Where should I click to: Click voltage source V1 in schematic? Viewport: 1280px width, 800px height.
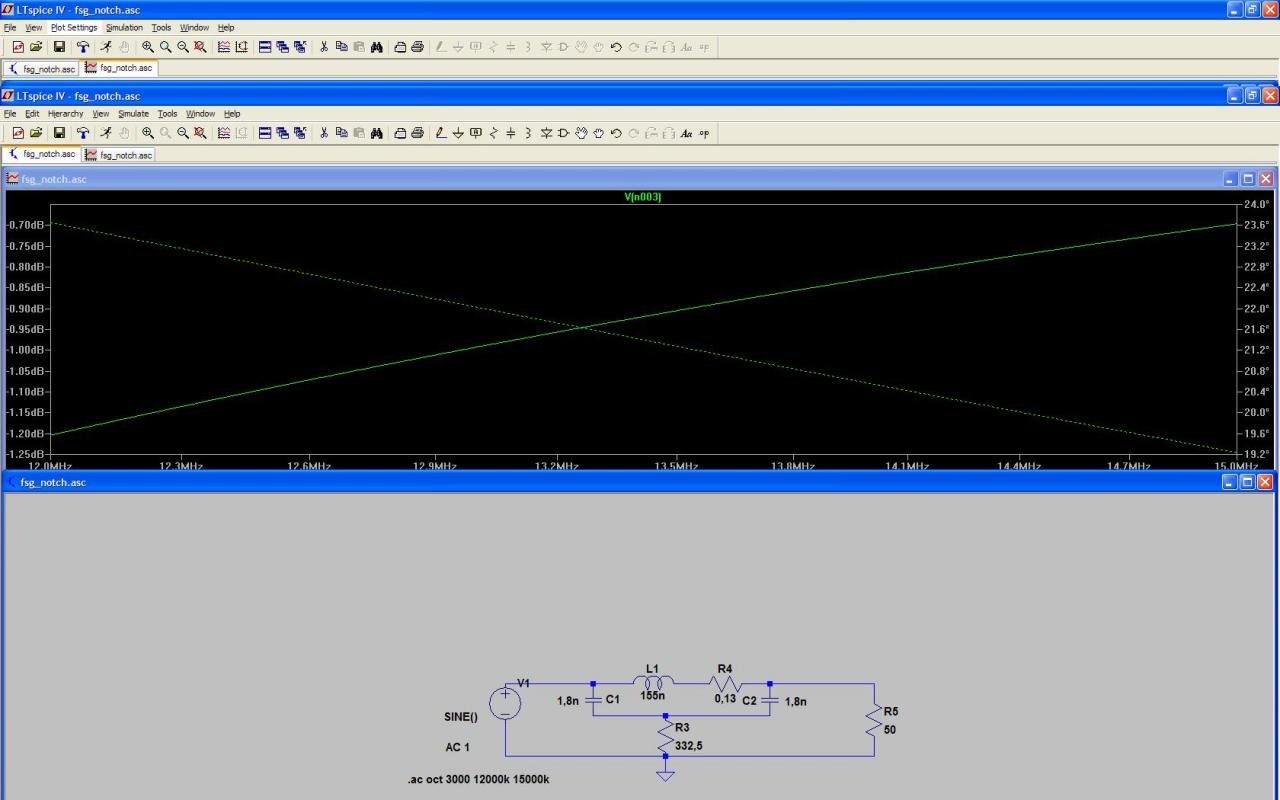(505, 703)
